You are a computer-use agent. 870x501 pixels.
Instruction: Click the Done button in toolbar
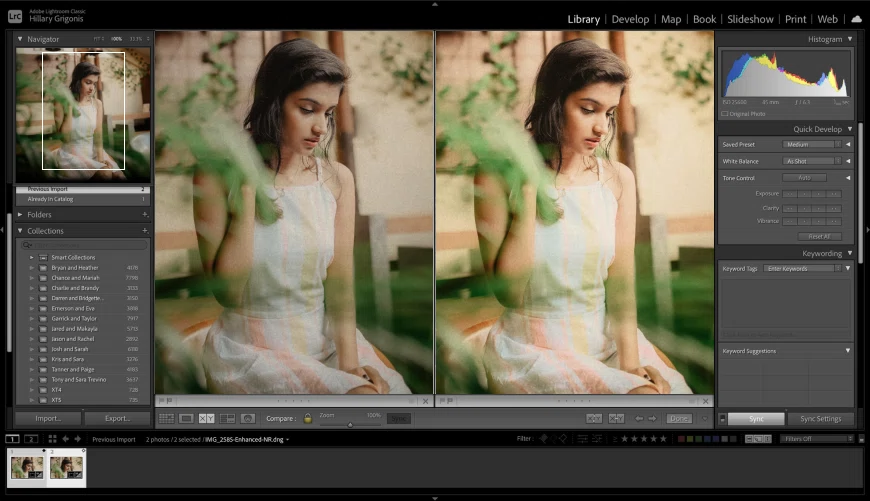679,418
